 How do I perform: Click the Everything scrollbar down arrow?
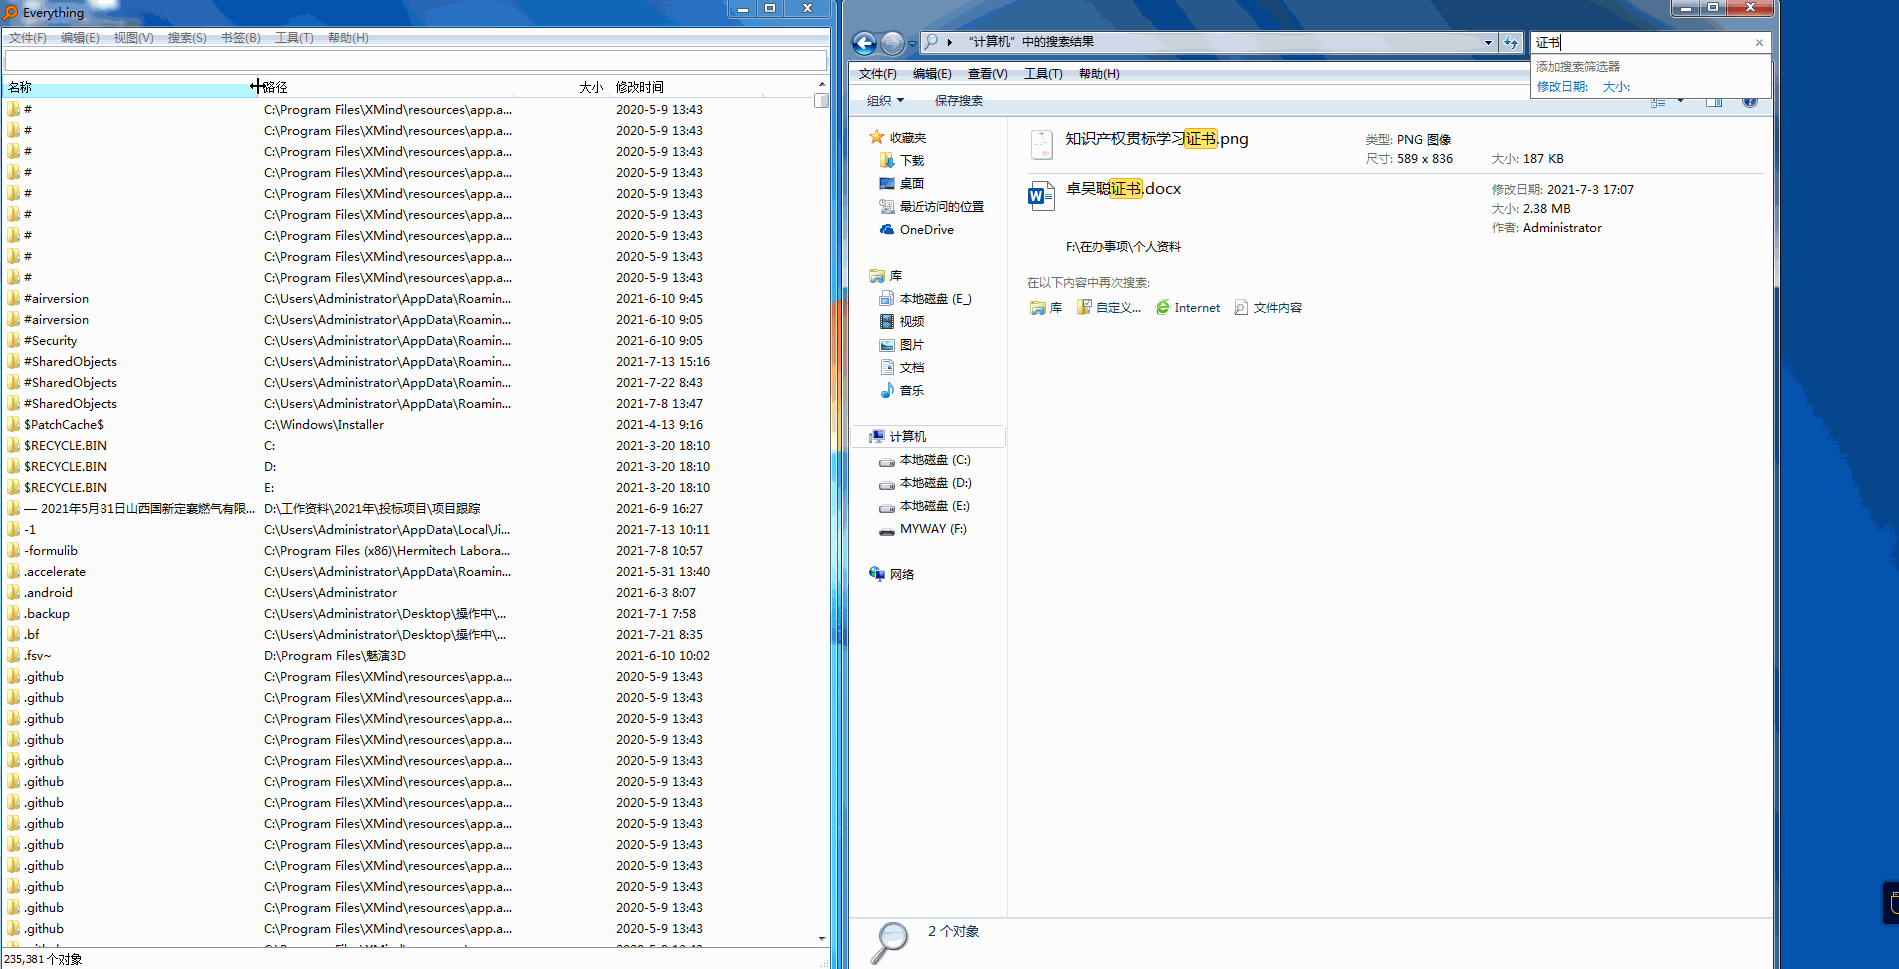(x=822, y=938)
